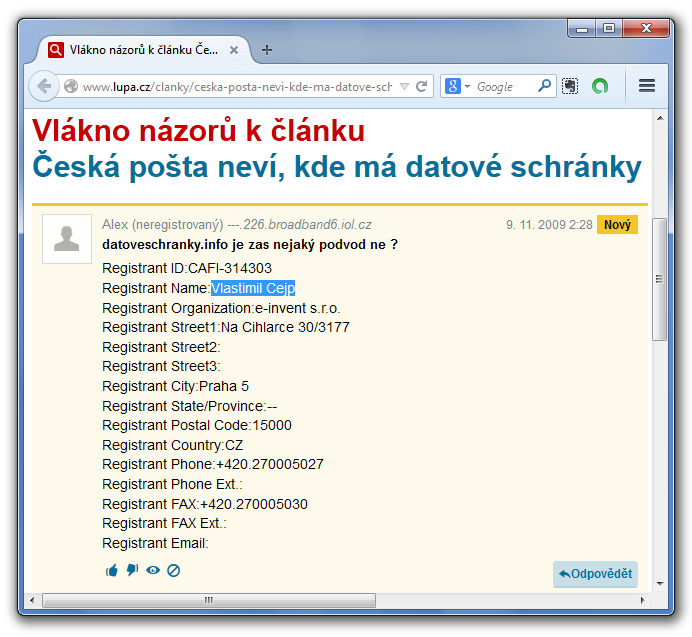Click the Nový badge on comment
692x637 pixels.
coord(617,225)
